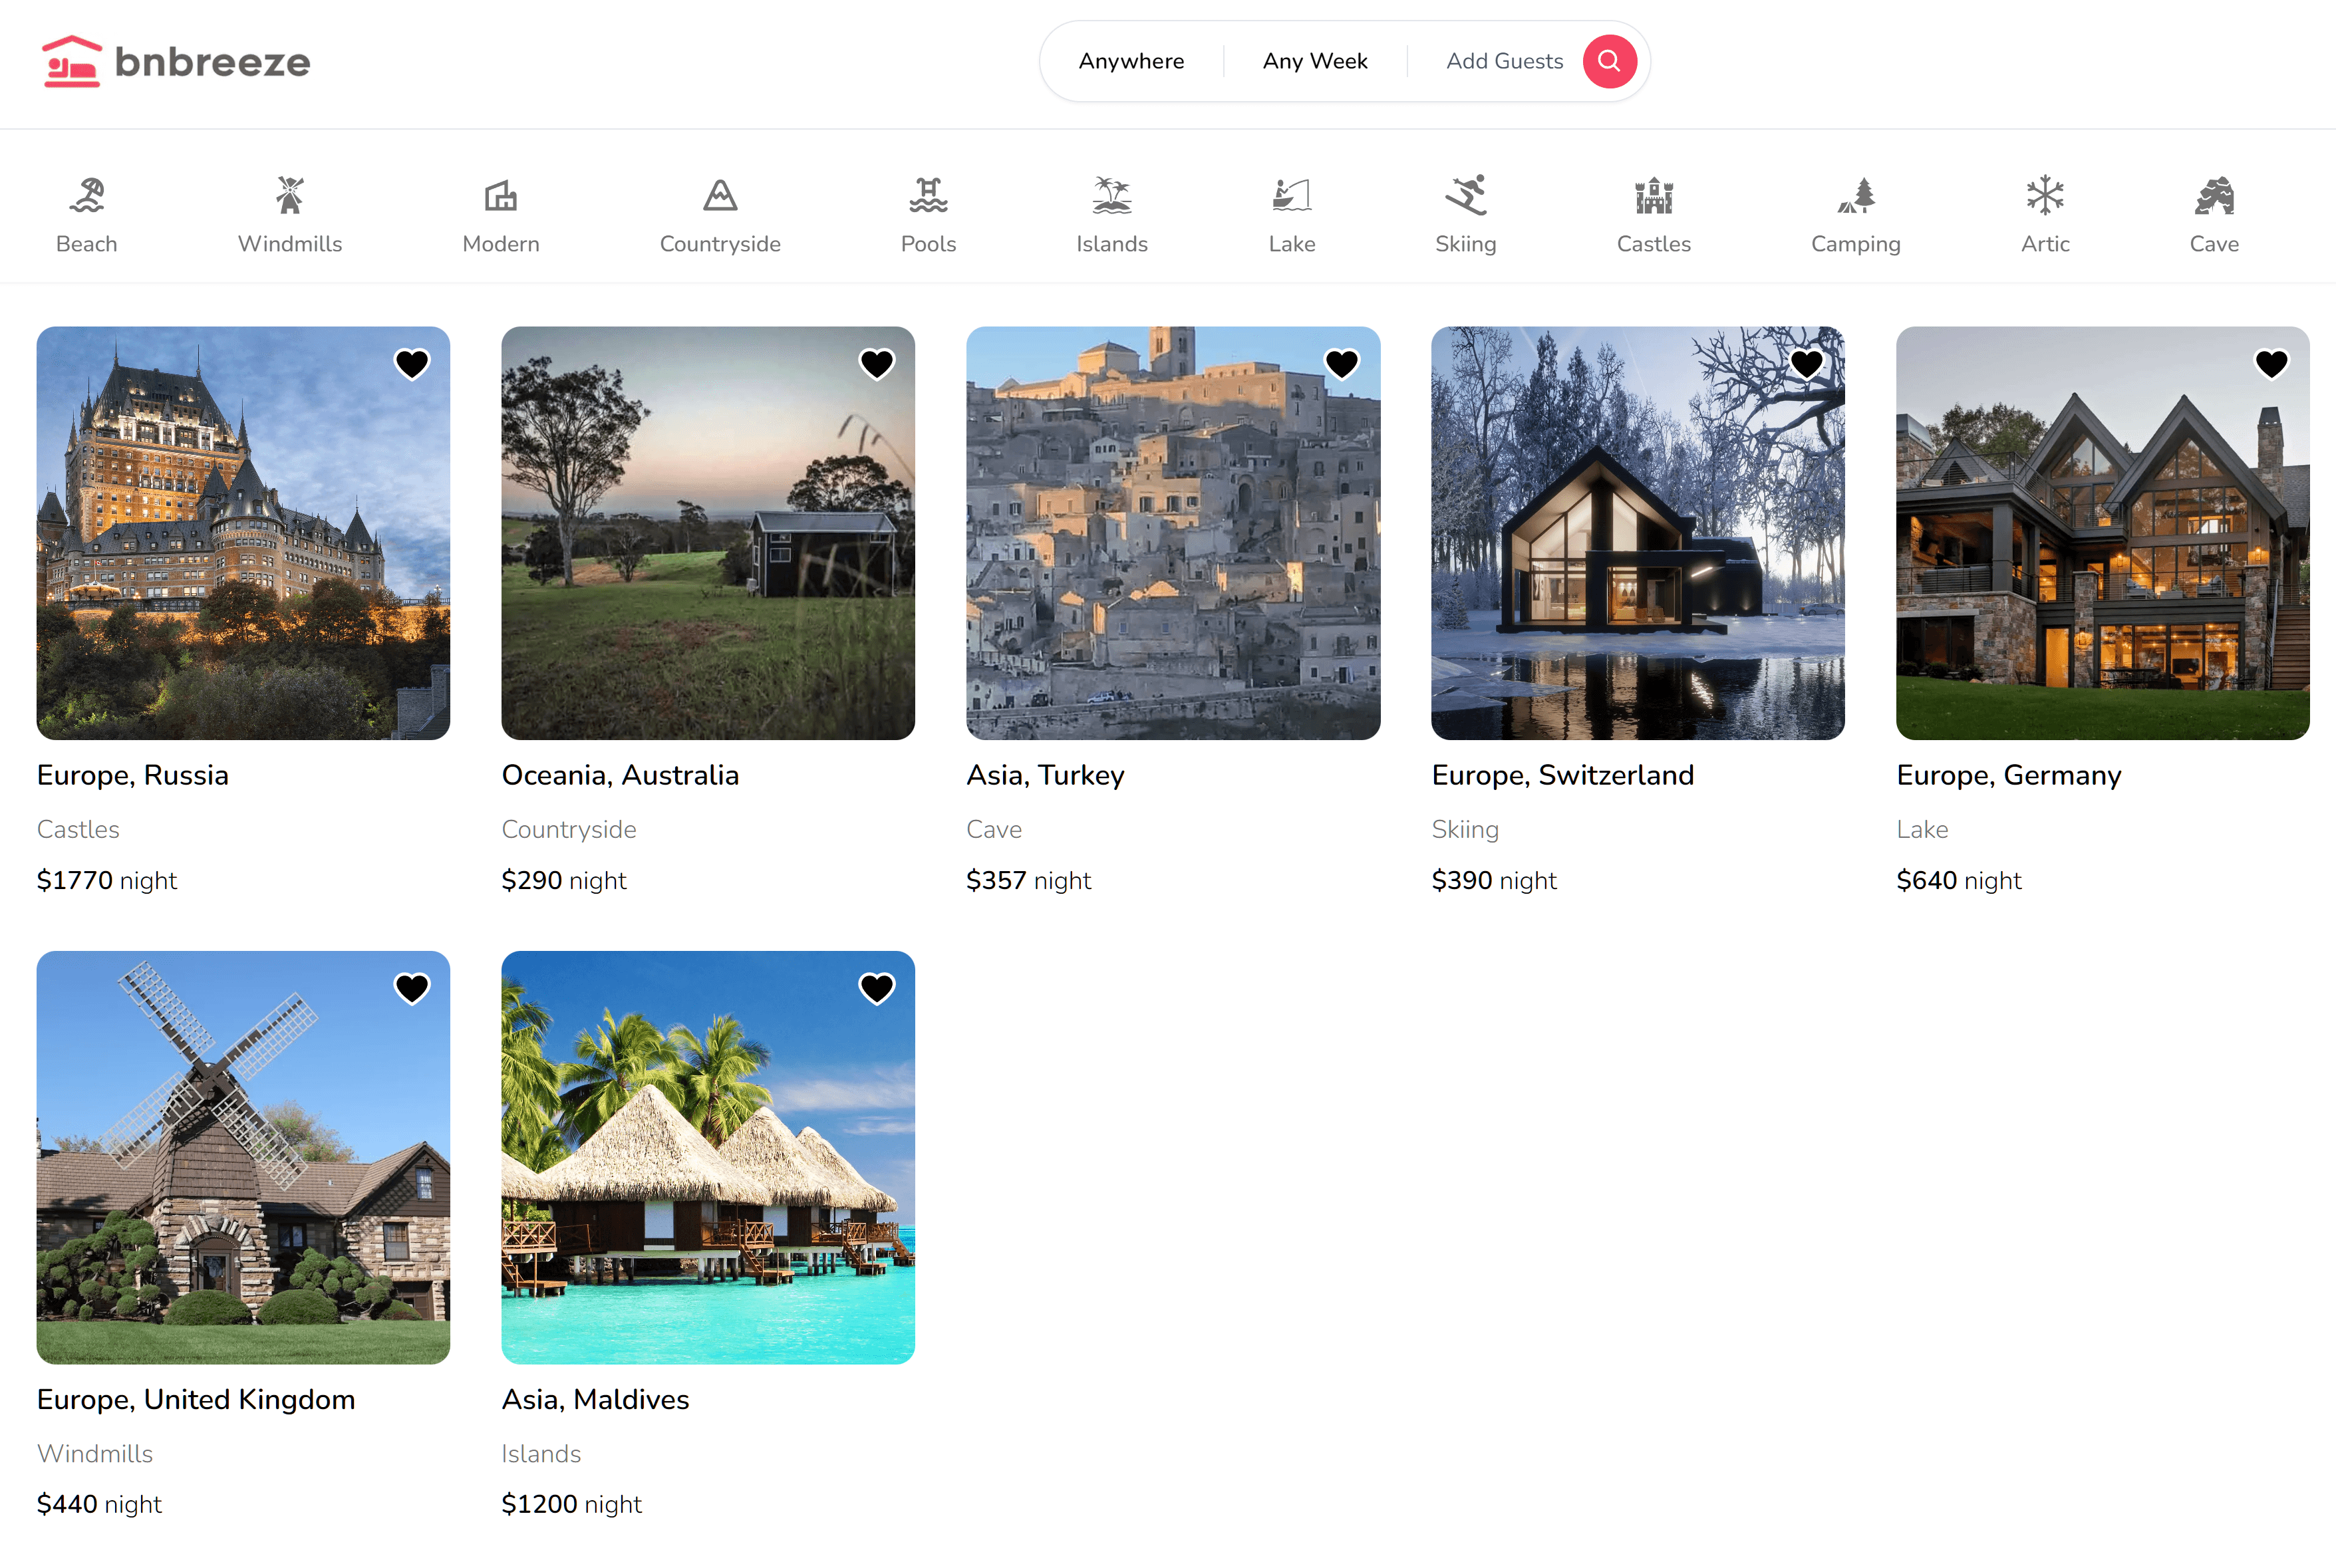
Task: Click 'Skiing' subtitle under Europe, Switzerland
Action: (1465, 829)
